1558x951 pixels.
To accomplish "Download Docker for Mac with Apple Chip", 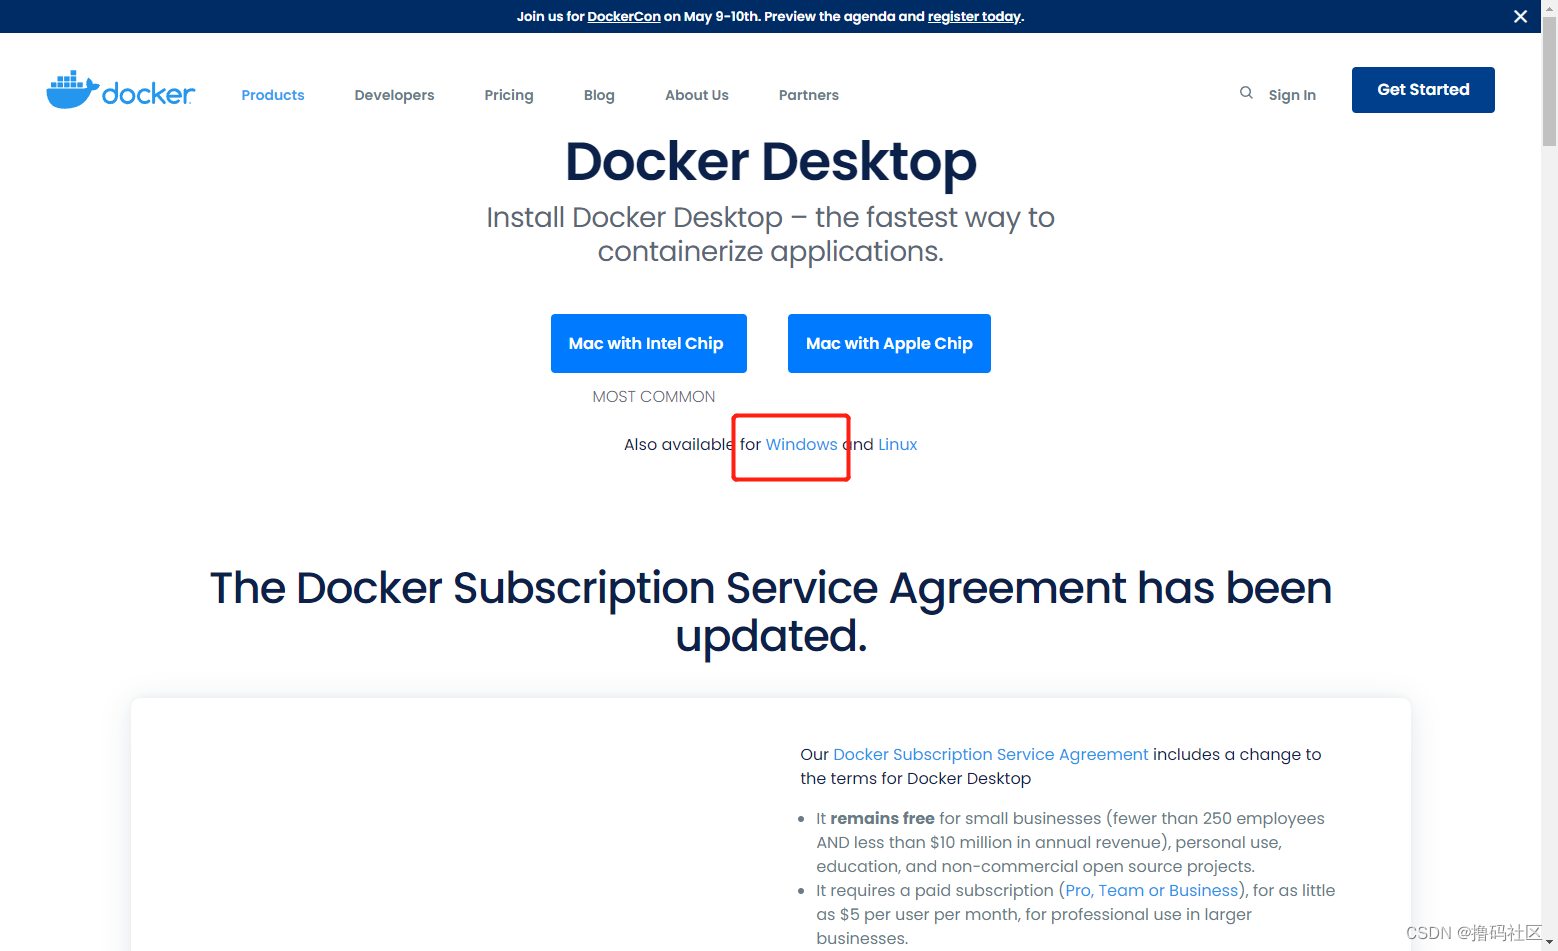I will 889,343.
